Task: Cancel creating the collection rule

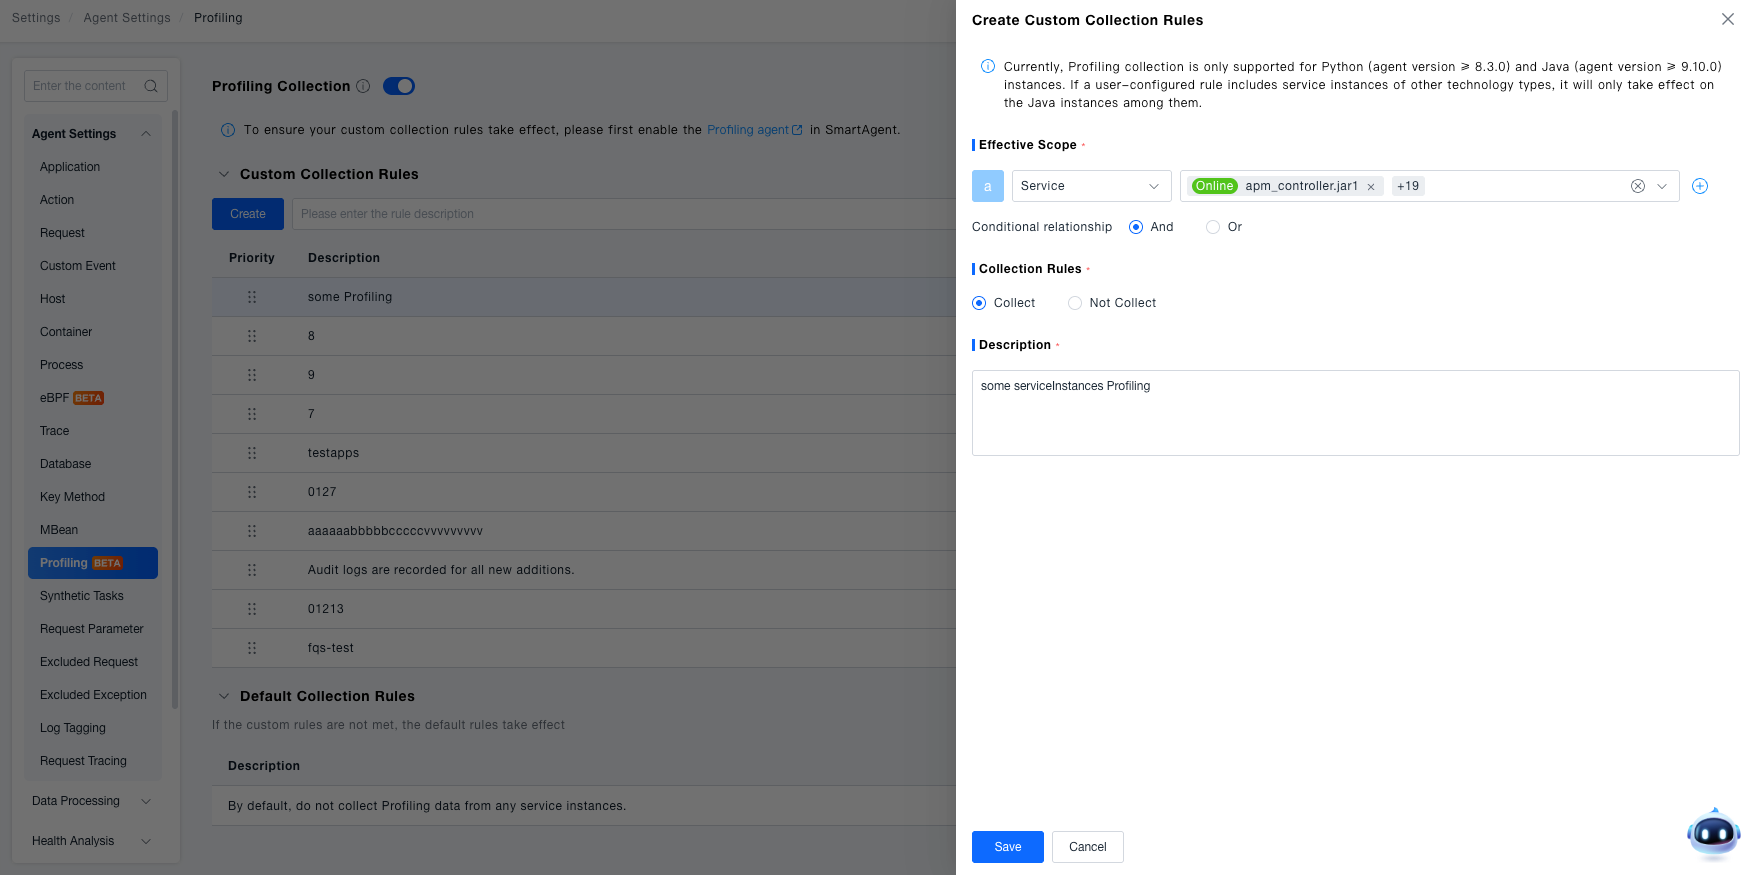Action: [x=1088, y=847]
